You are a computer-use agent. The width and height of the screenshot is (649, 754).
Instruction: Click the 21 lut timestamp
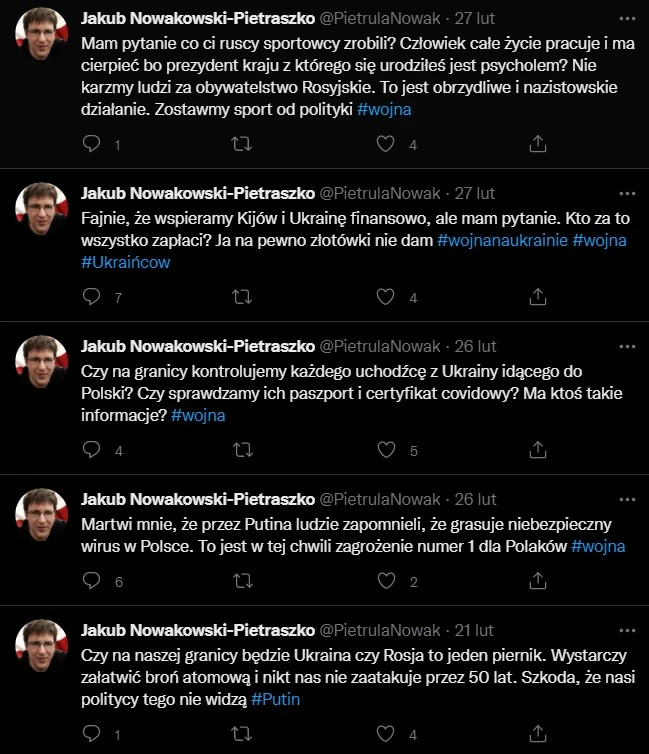pyautogui.click(x=474, y=630)
